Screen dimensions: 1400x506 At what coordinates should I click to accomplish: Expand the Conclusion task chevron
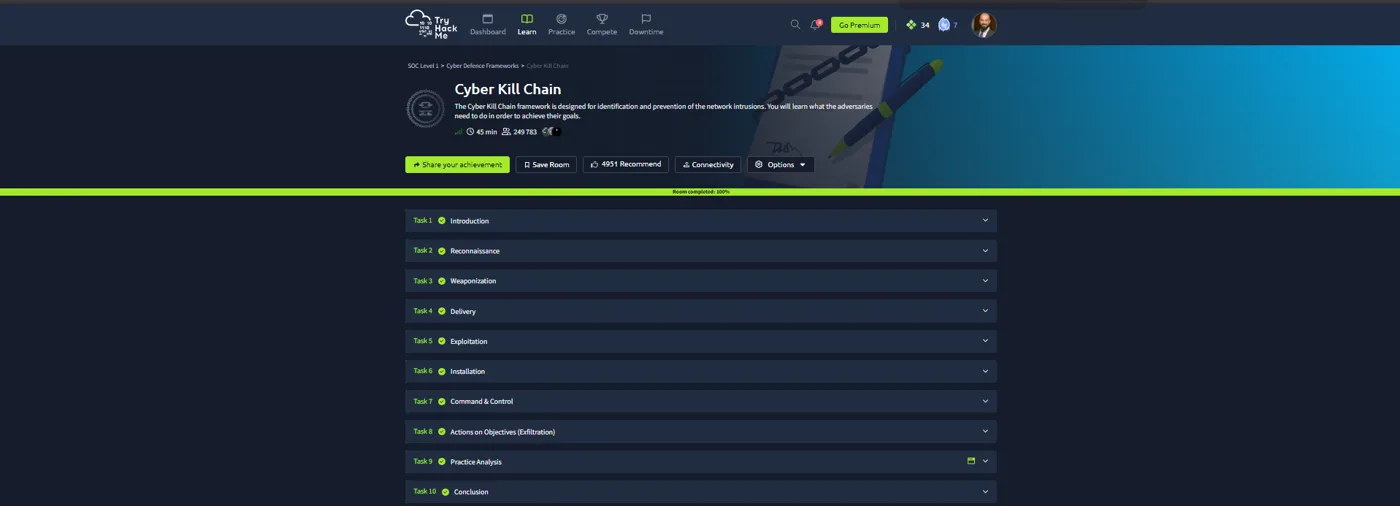[985, 491]
